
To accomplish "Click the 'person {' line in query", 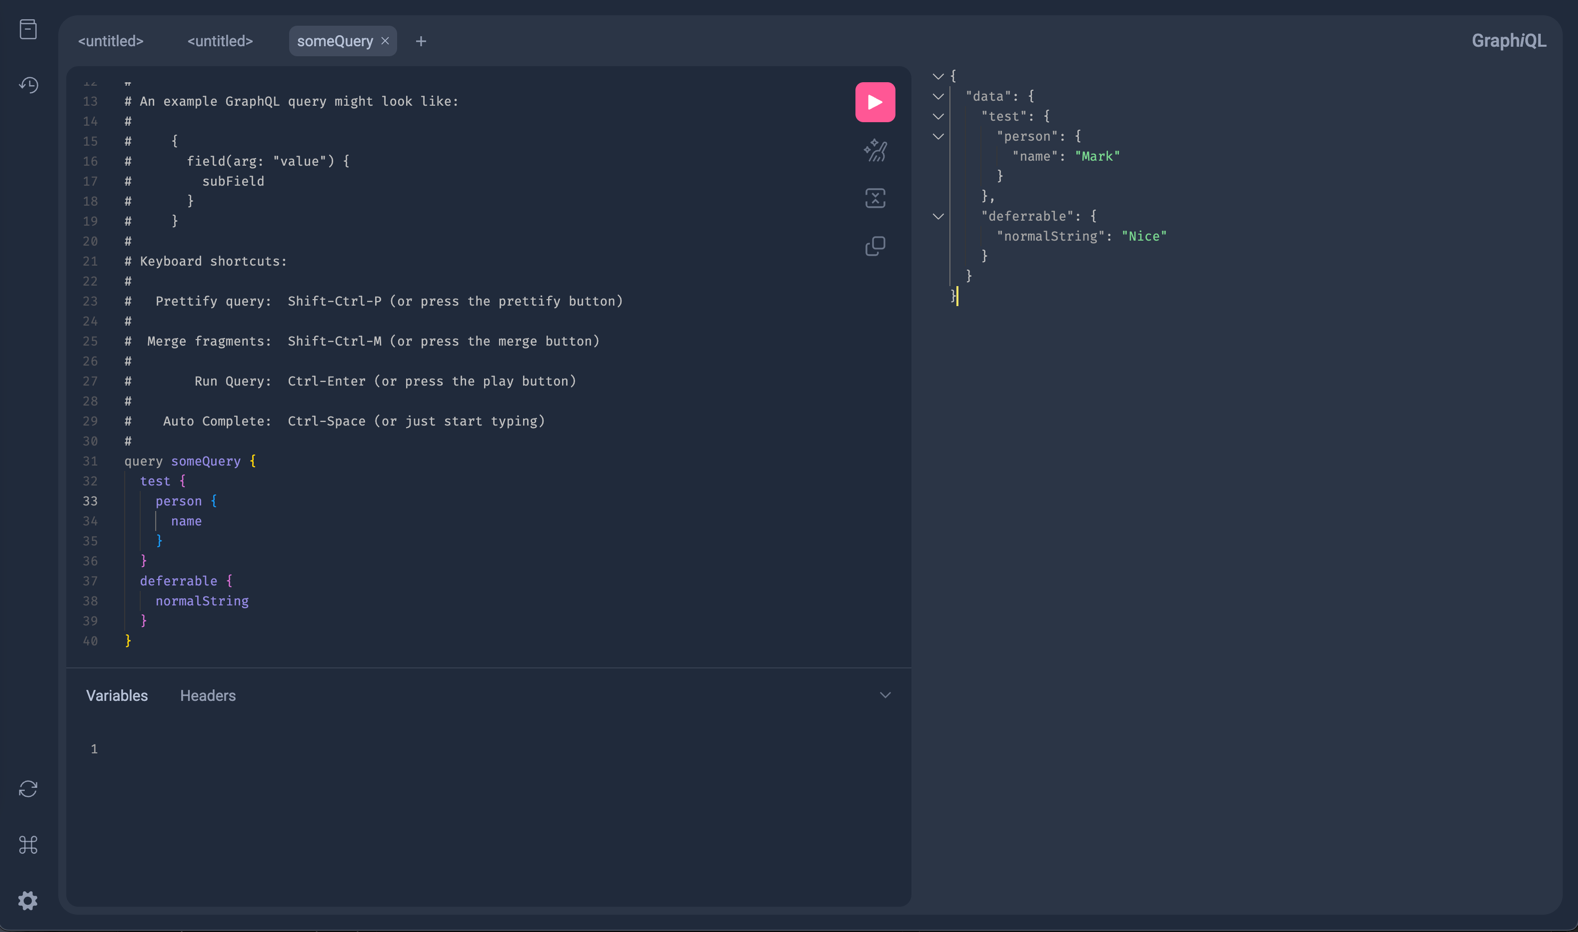I will pos(186,501).
